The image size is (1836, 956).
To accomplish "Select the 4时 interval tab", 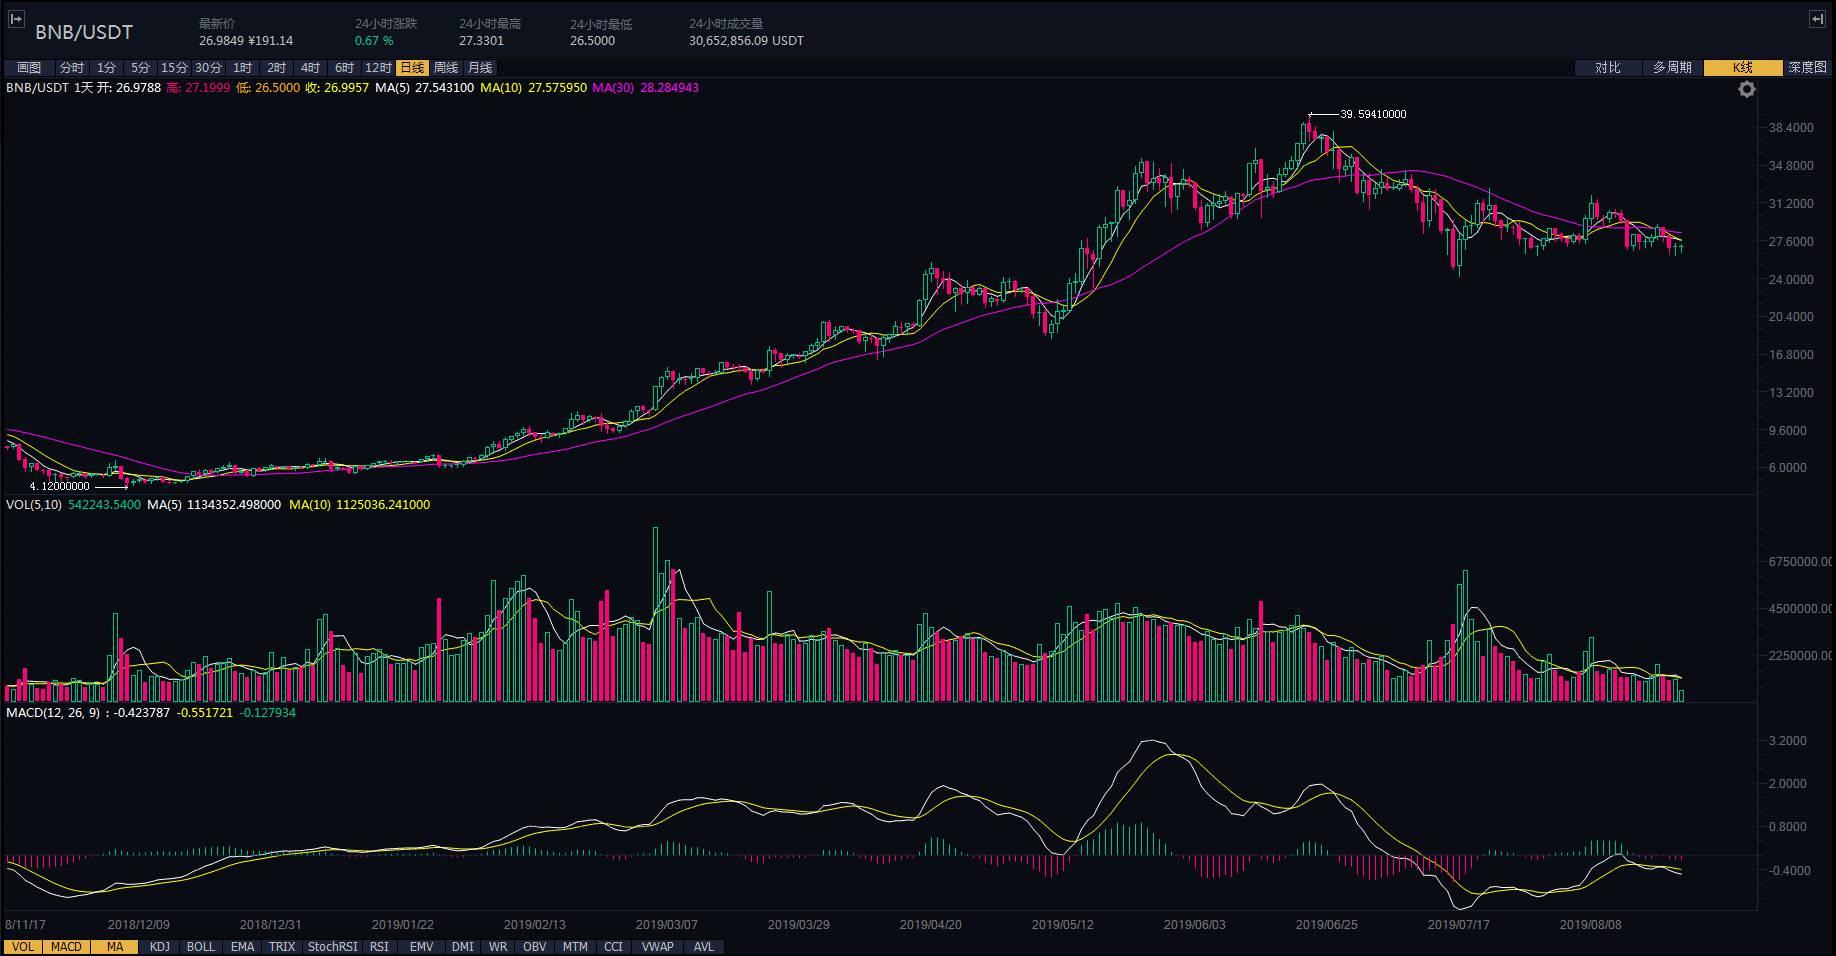I will click(x=310, y=68).
